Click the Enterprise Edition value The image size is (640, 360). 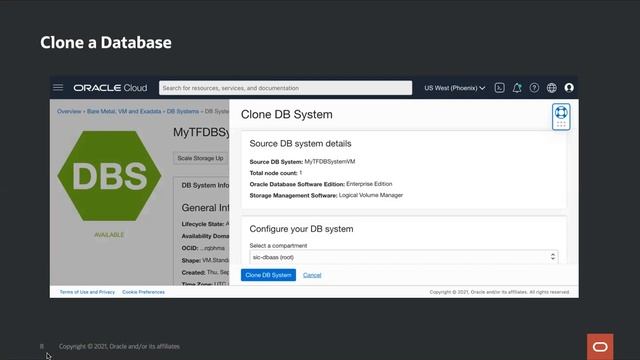point(369,184)
